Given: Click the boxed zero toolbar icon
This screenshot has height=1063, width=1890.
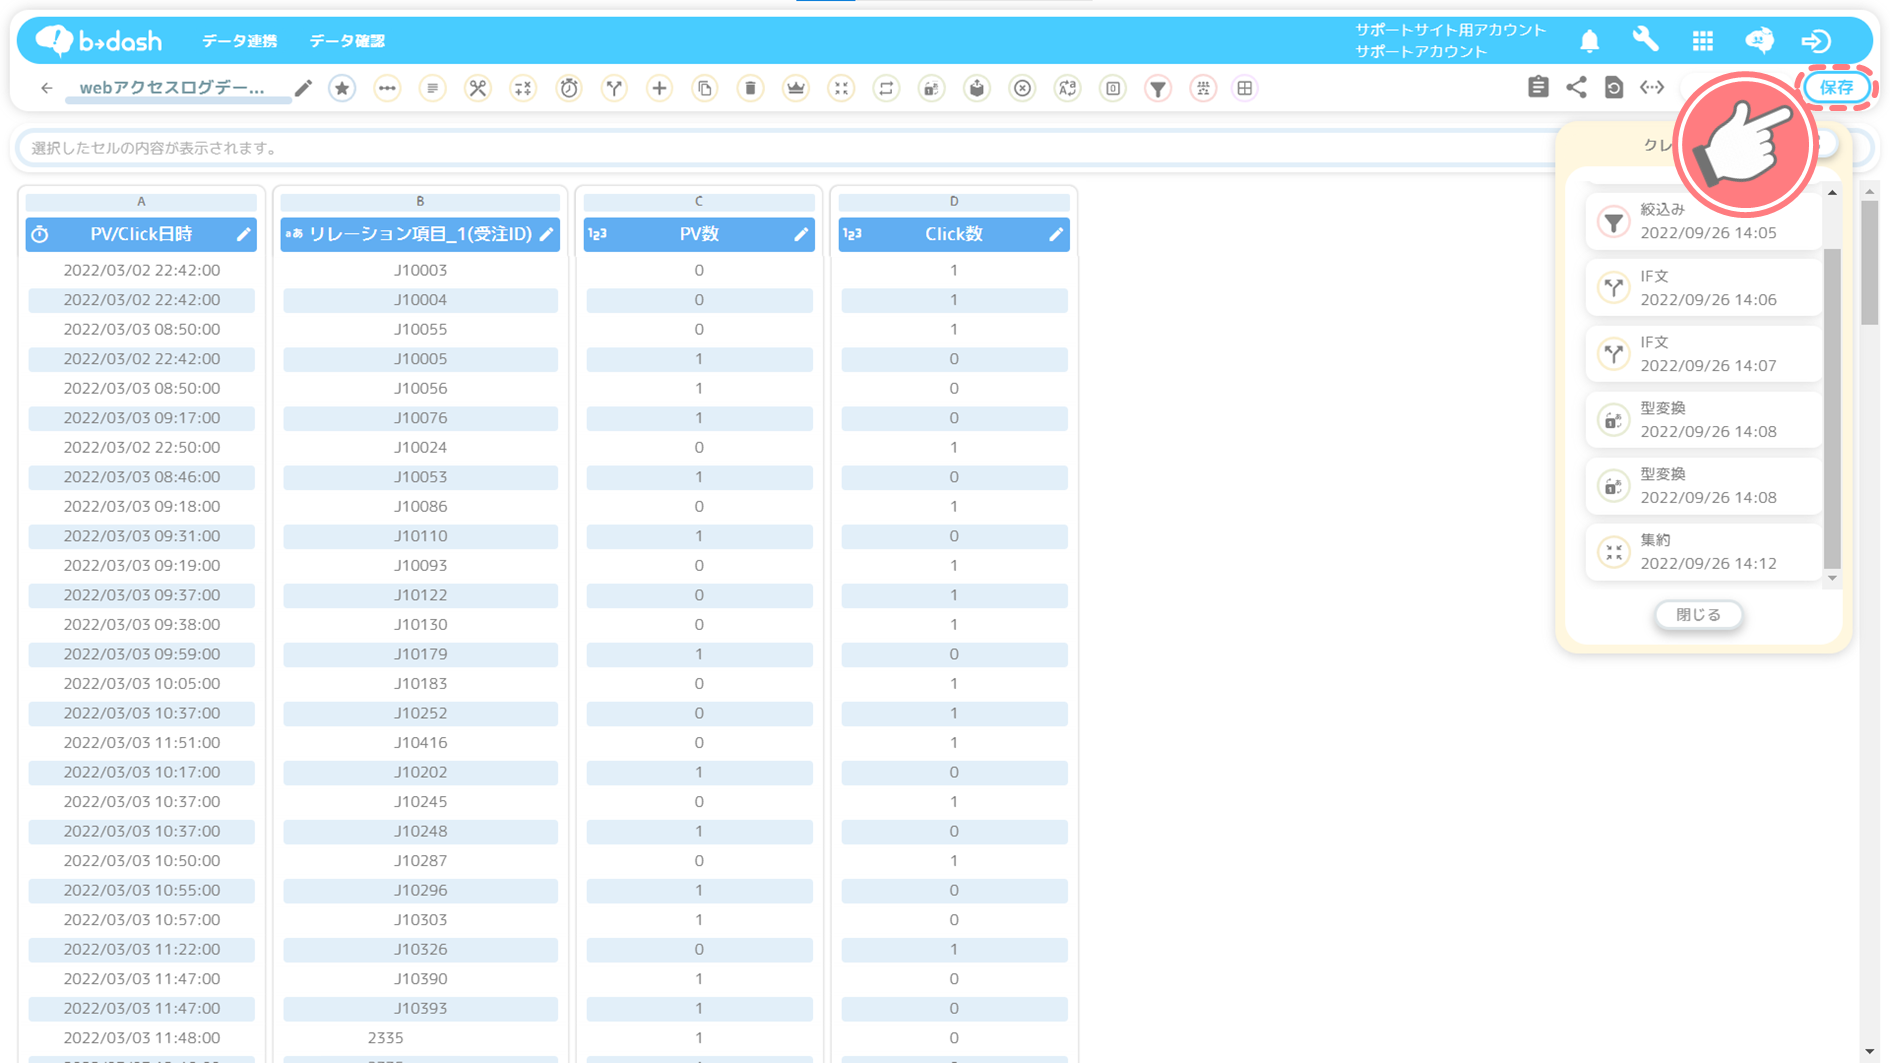Looking at the screenshot, I should (1113, 88).
